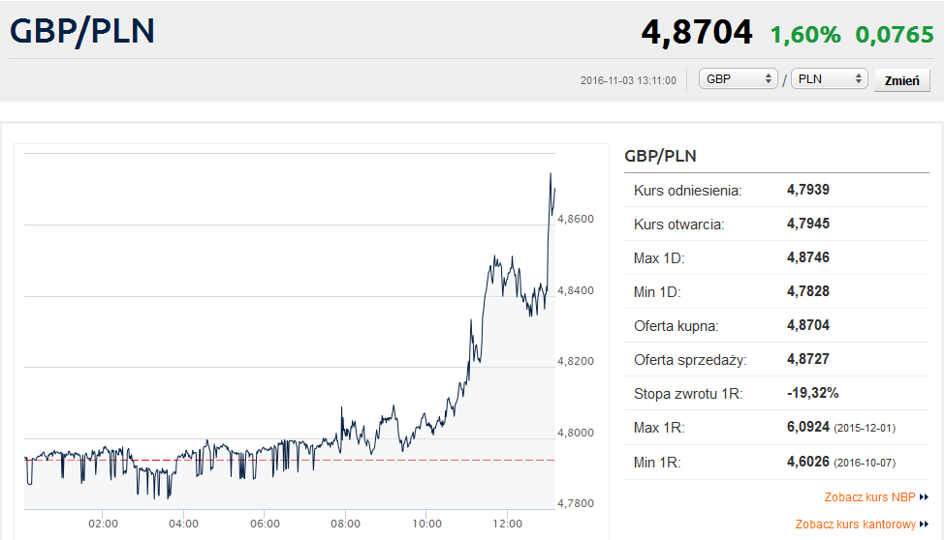Click the timestamp 2016-11-03 13:11:00
The width and height of the screenshot is (945, 540).
tap(628, 80)
